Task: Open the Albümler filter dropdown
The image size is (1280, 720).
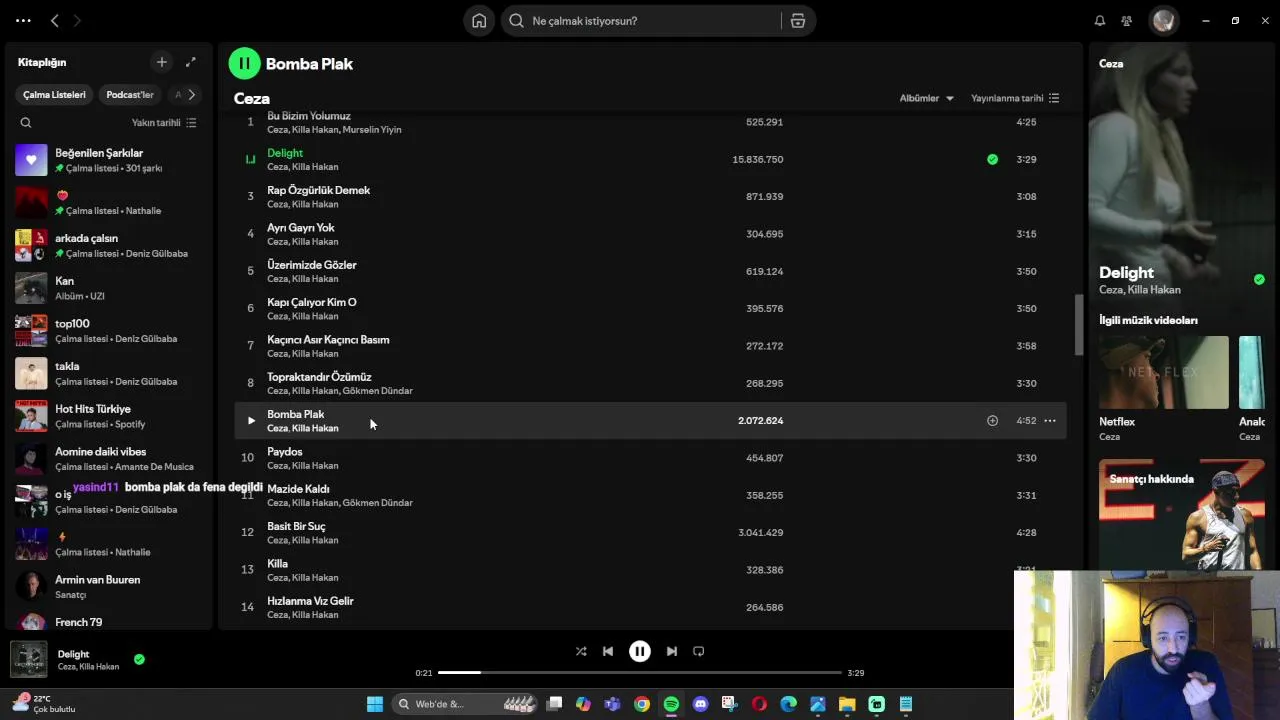Action: 927,98
